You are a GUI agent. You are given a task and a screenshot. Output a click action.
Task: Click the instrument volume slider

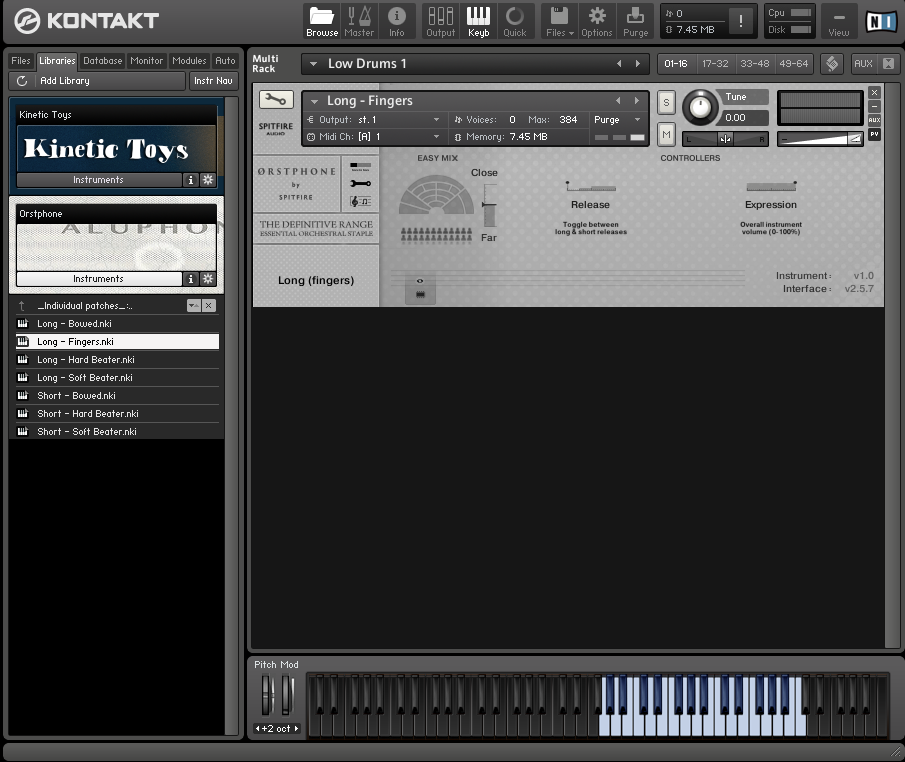[820, 139]
